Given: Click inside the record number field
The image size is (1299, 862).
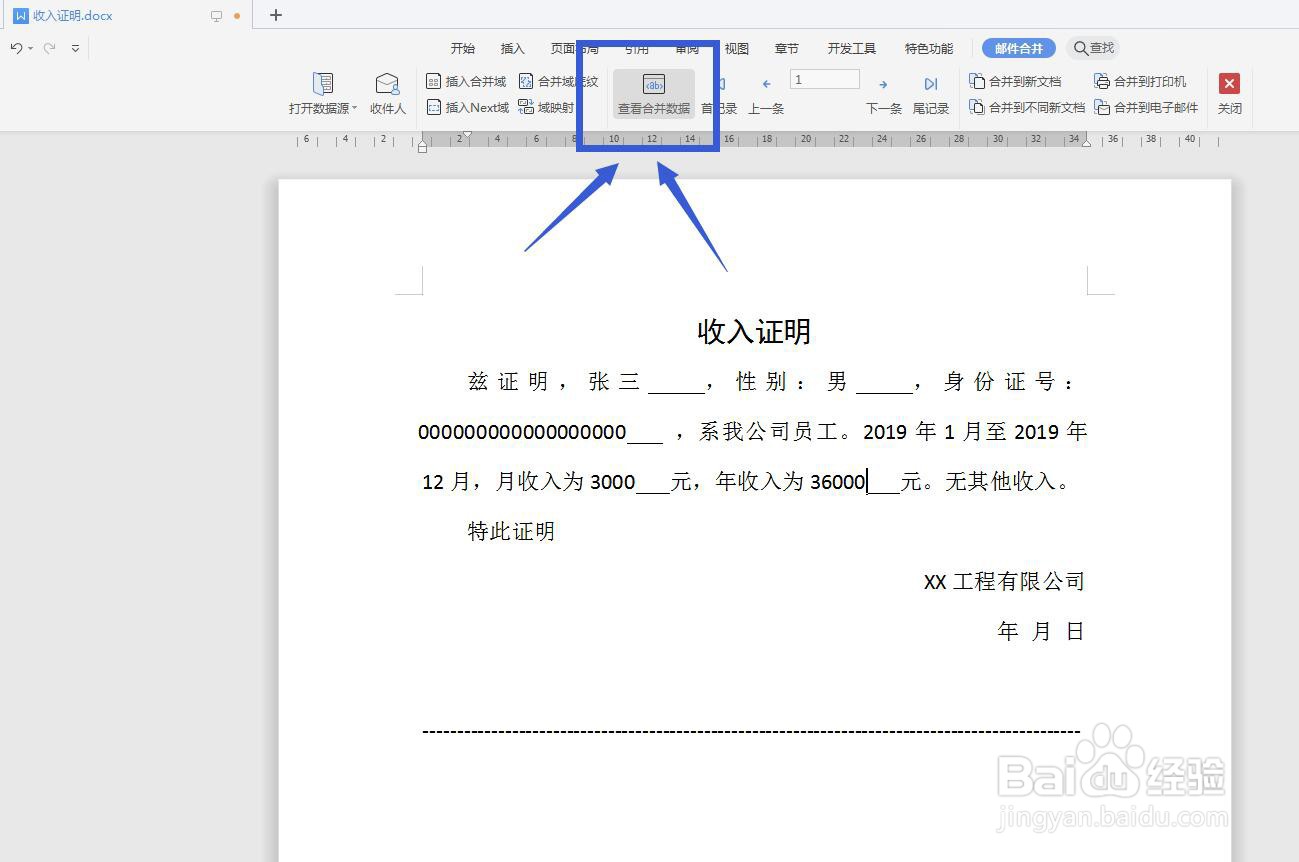Looking at the screenshot, I should (x=824, y=78).
